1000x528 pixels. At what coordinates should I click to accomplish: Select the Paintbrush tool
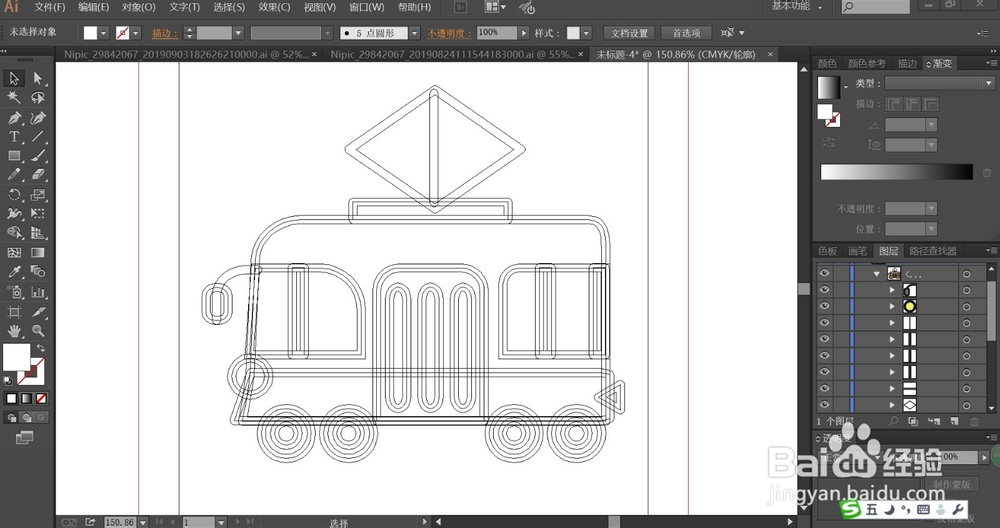coord(38,156)
